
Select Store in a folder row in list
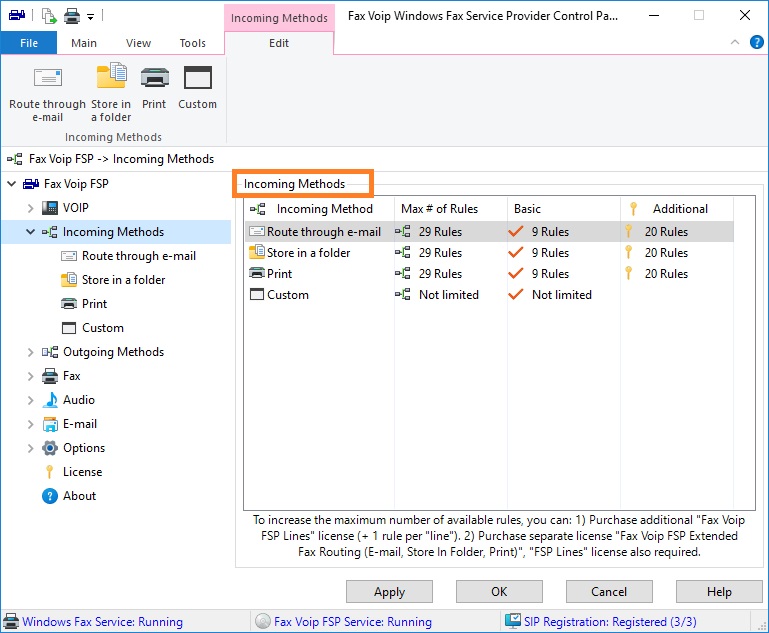489,253
